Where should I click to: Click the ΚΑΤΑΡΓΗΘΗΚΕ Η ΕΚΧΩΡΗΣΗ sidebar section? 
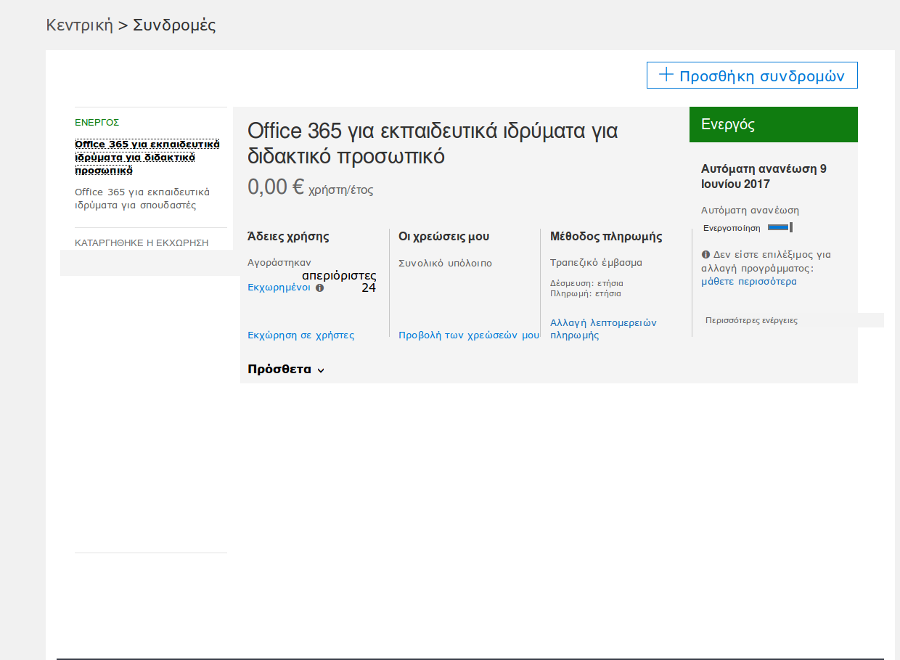[141, 242]
